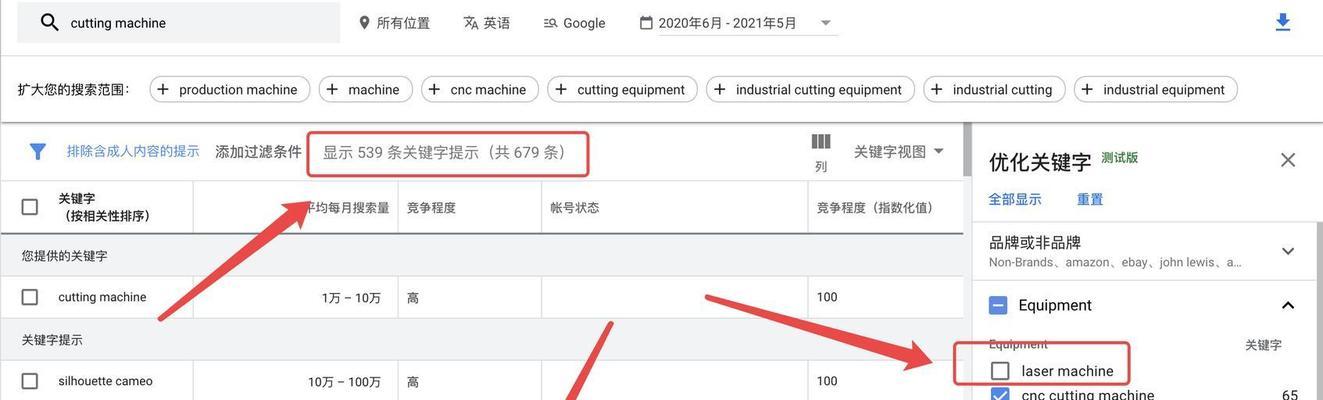Click the 1万 – 10万 search volume cell
The width and height of the screenshot is (1323, 400).
(x=351, y=298)
